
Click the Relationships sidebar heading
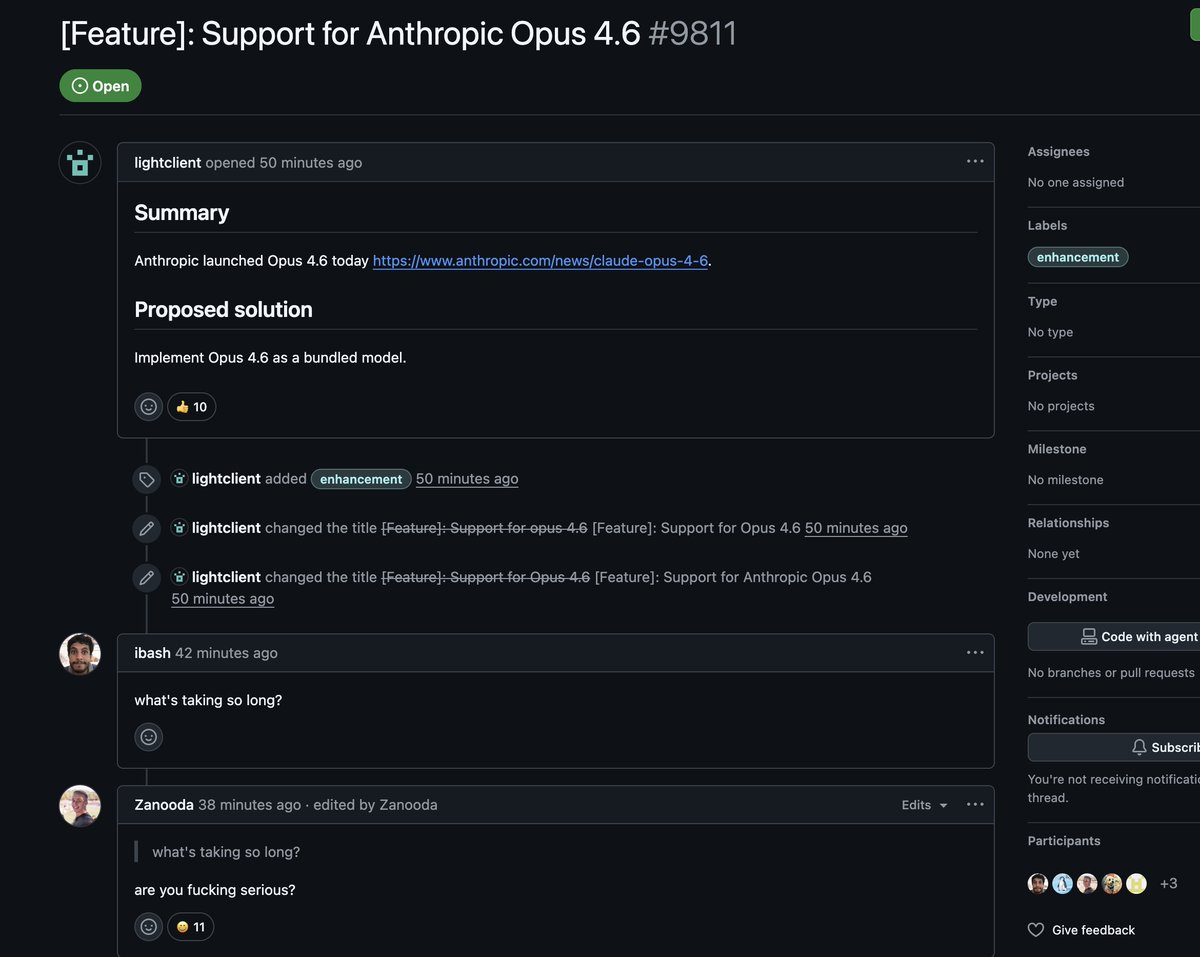(1069, 524)
